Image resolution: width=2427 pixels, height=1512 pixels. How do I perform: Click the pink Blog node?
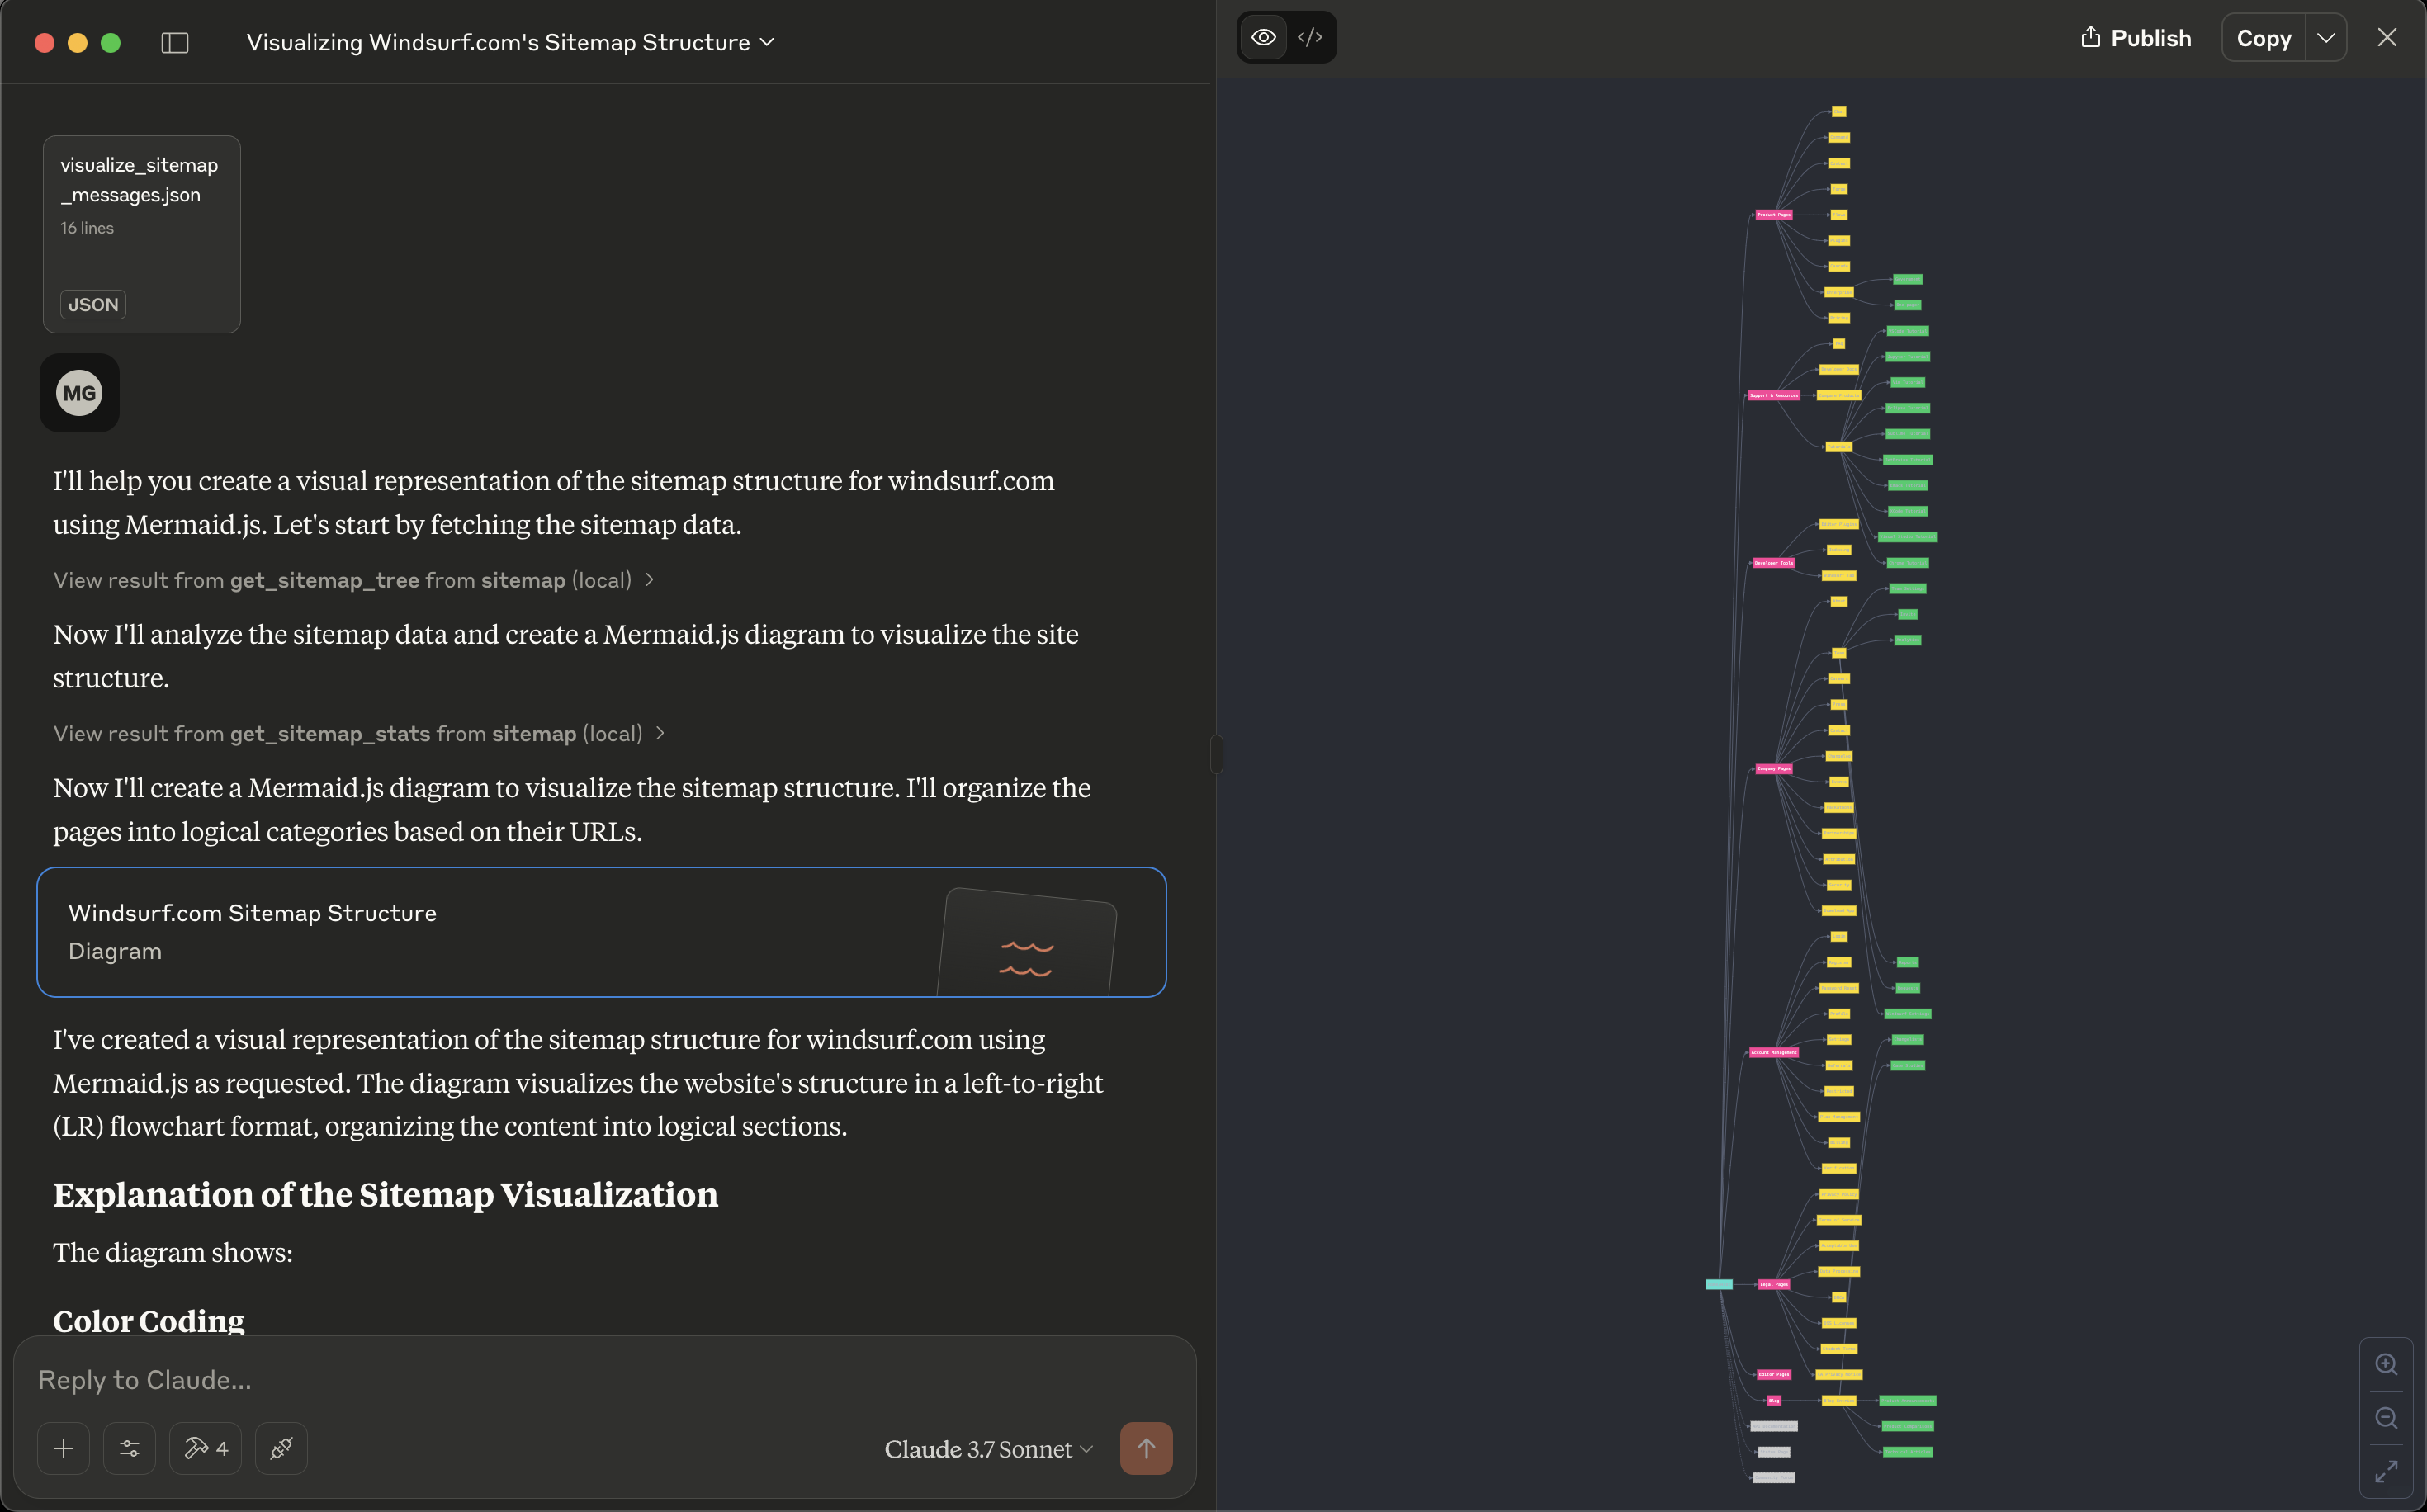click(1774, 1401)
